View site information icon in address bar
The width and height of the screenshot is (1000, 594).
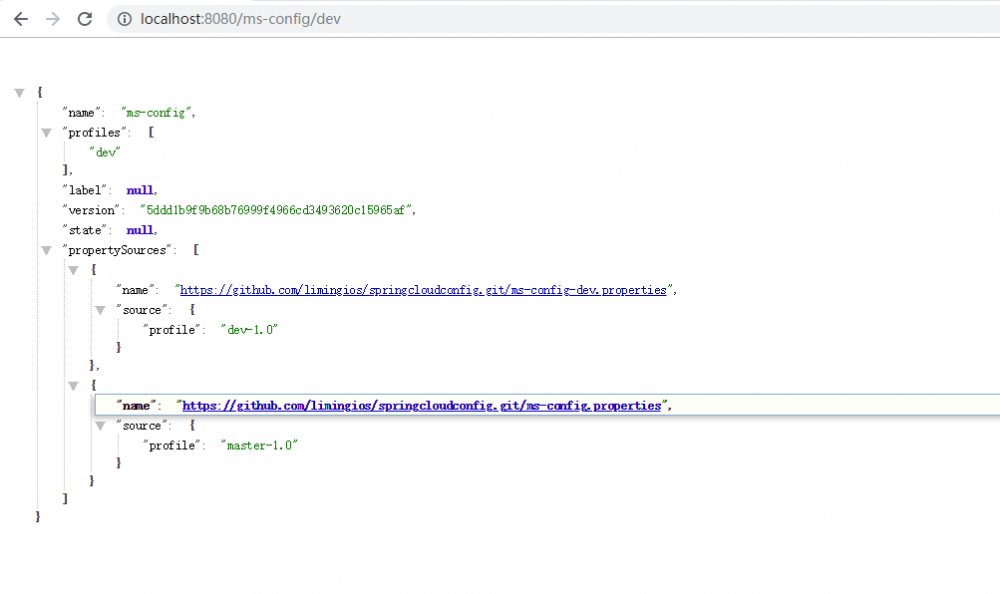pos(124,19)
